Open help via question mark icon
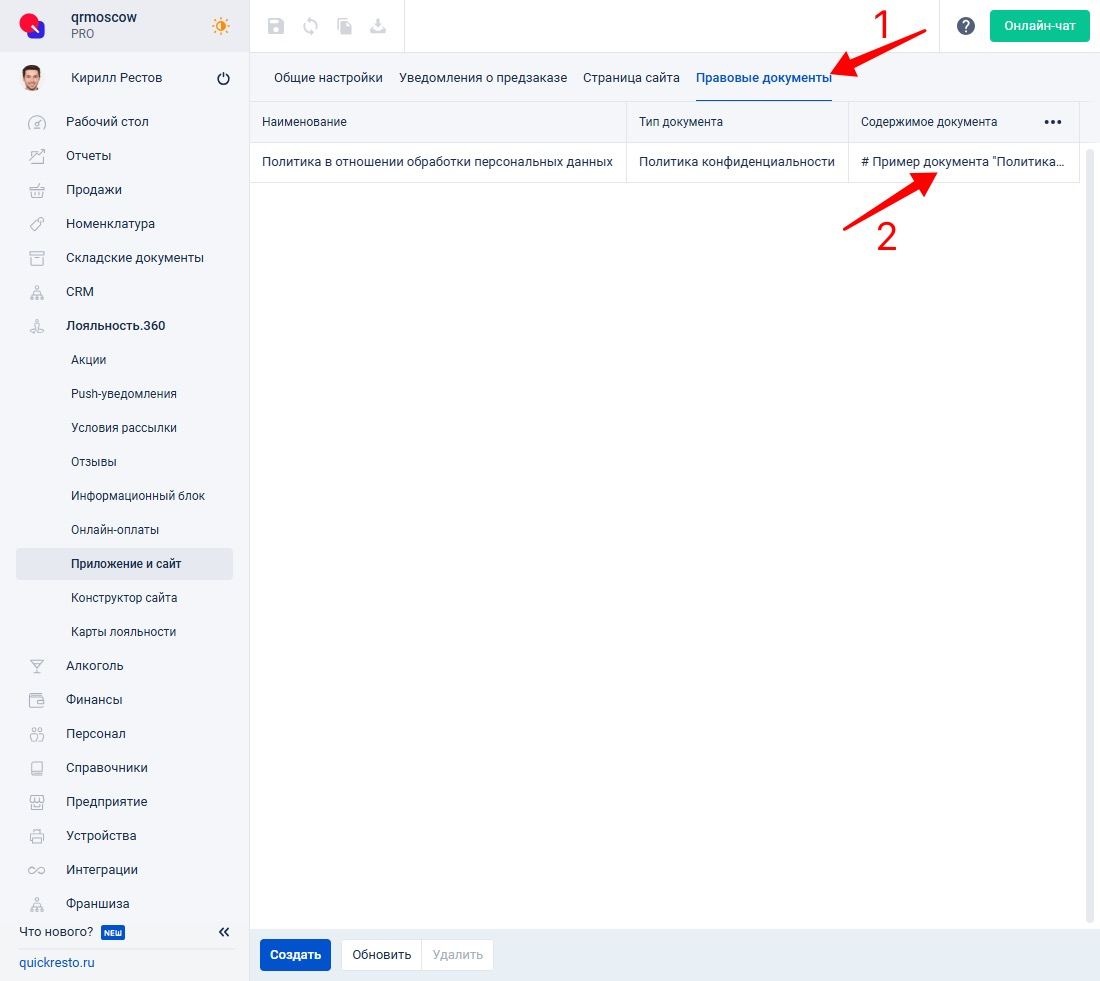Image resolution: width=1100 pixels, height=981 pixels. pos(965,26)
